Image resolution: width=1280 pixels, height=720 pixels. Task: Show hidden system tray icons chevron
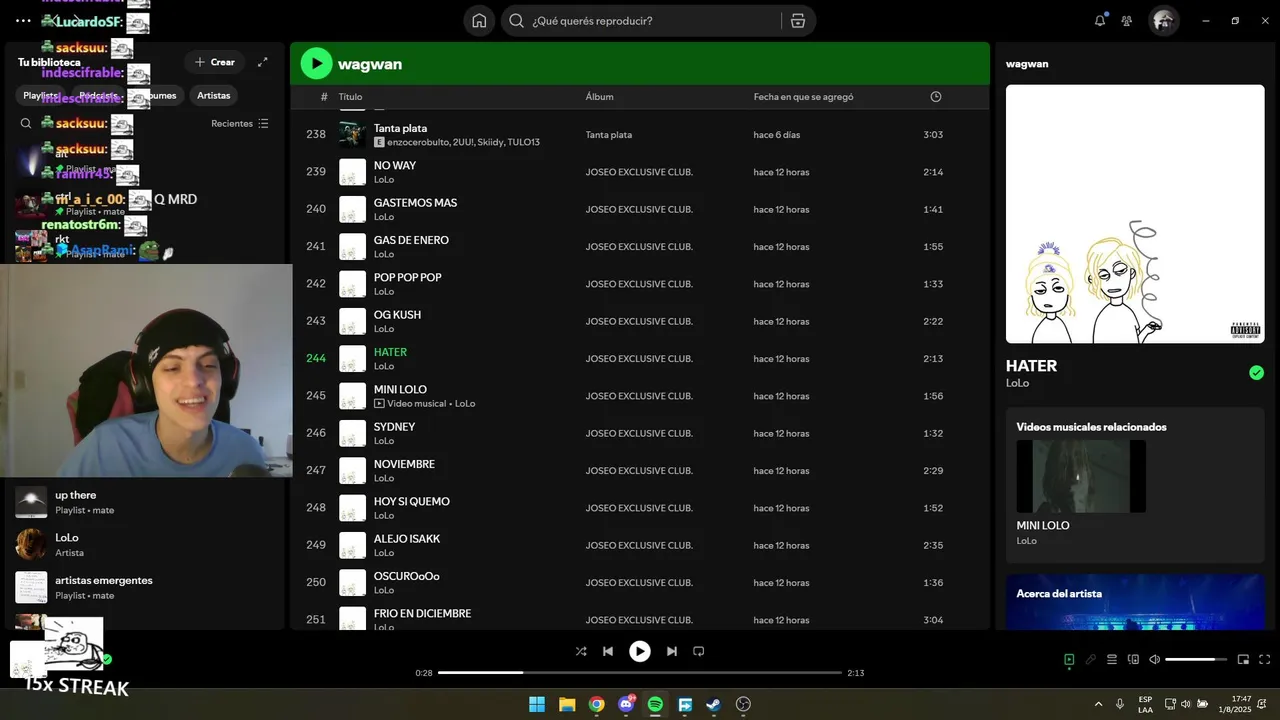pyautogui.click(x=1098, y=704)
